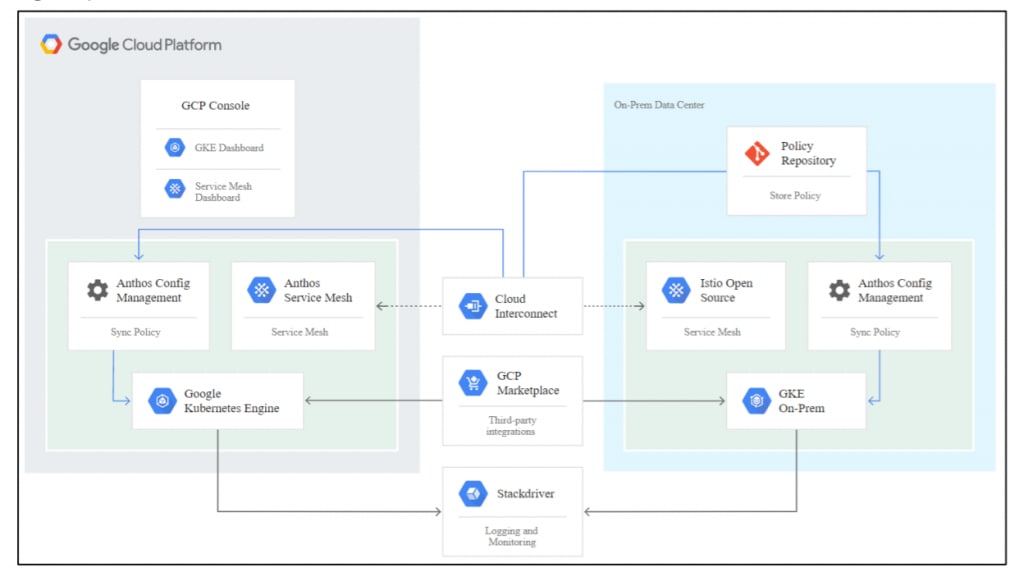Click the gear icon of cloud-side Anthos Config Management
The width and height of the screenshot is (1024, 577).
pyautogui.click(x=97, y=291)
